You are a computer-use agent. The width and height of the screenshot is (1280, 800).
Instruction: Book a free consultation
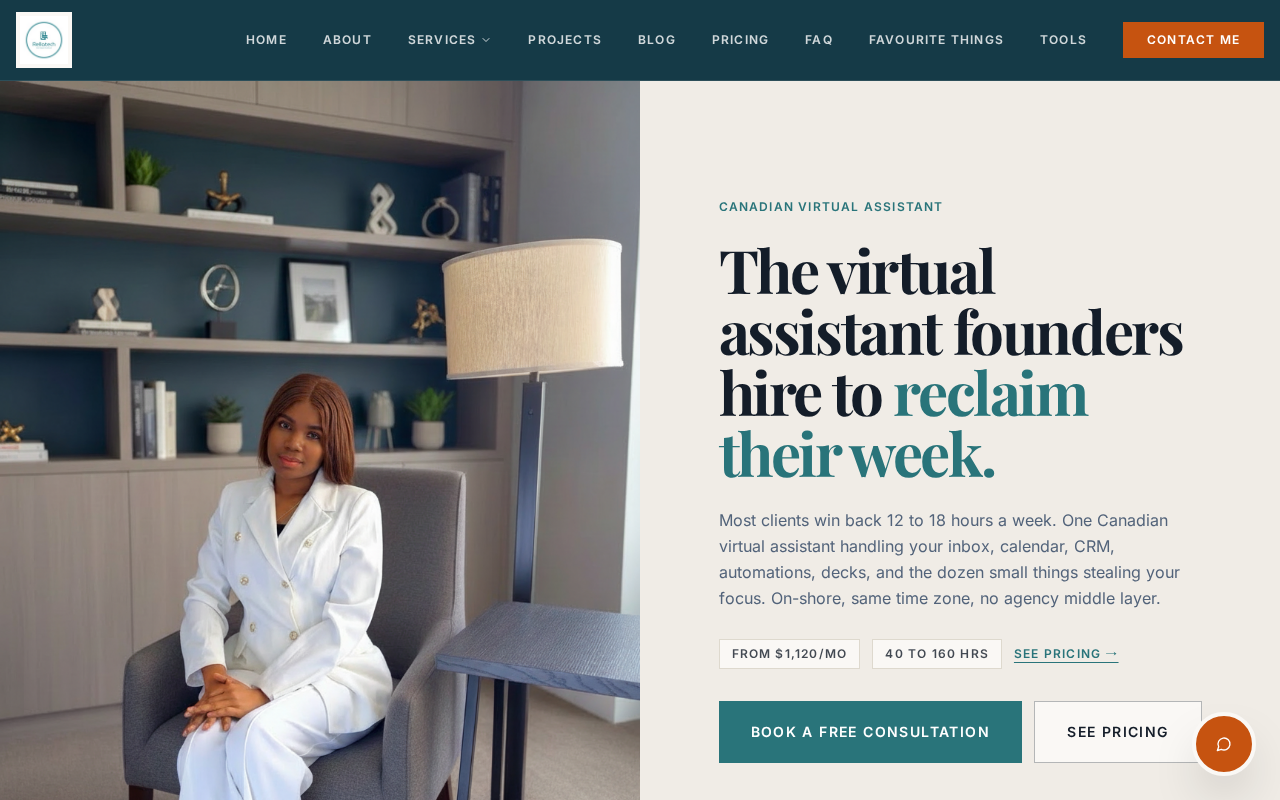870,732
